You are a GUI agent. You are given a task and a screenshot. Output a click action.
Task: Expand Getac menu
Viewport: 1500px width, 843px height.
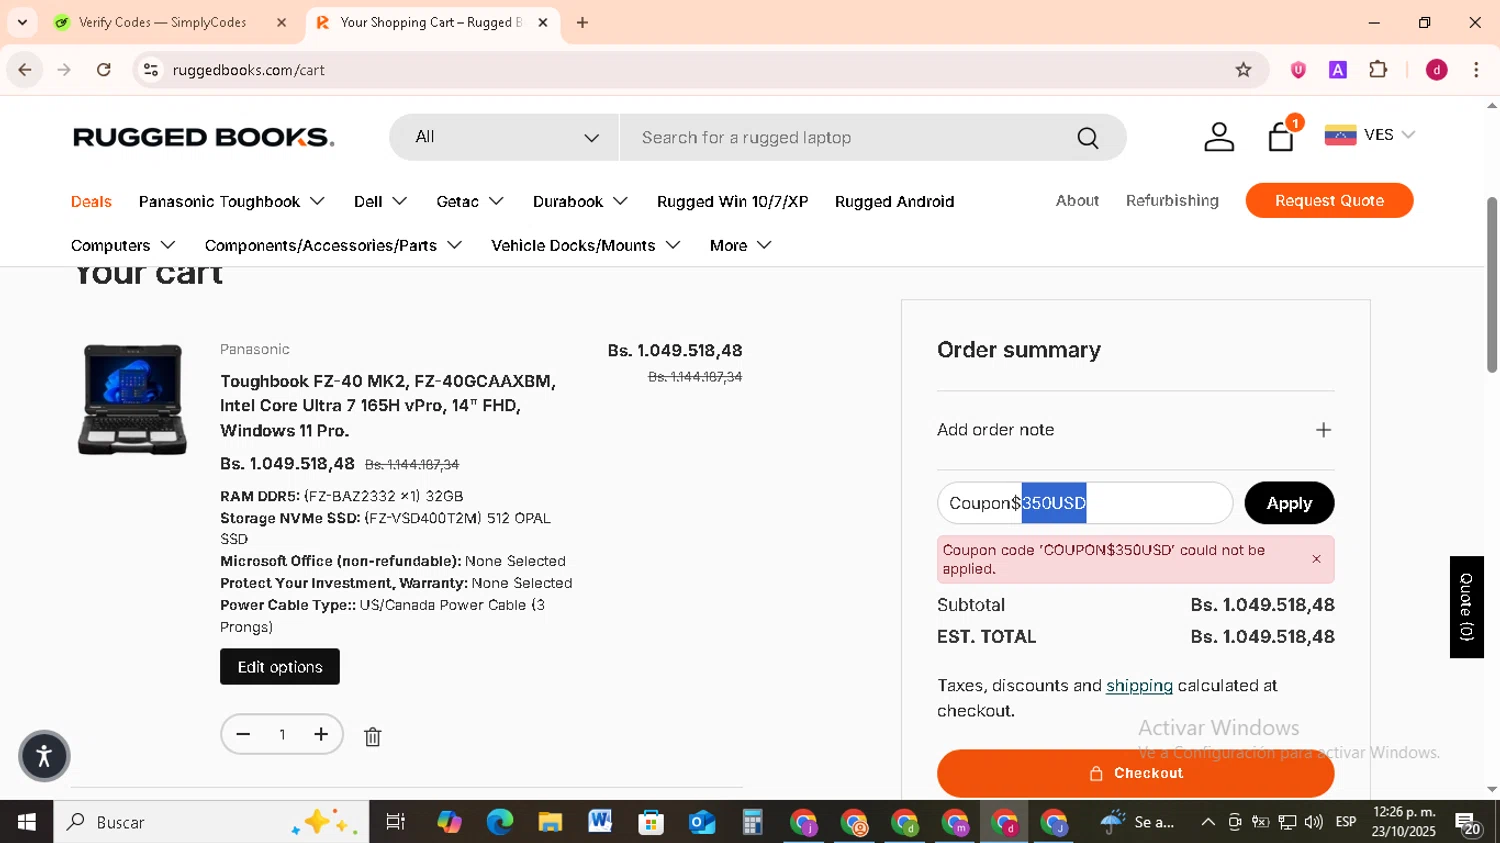(470, 201)
